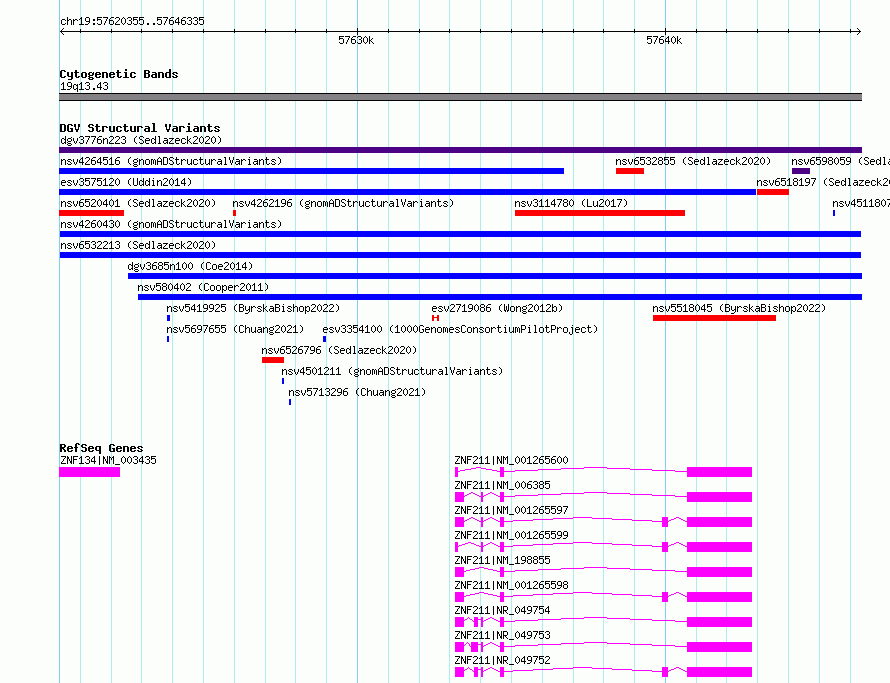Open the nsv4501211 gnomAD variant label
890x683 pixels.
(392, 371)
